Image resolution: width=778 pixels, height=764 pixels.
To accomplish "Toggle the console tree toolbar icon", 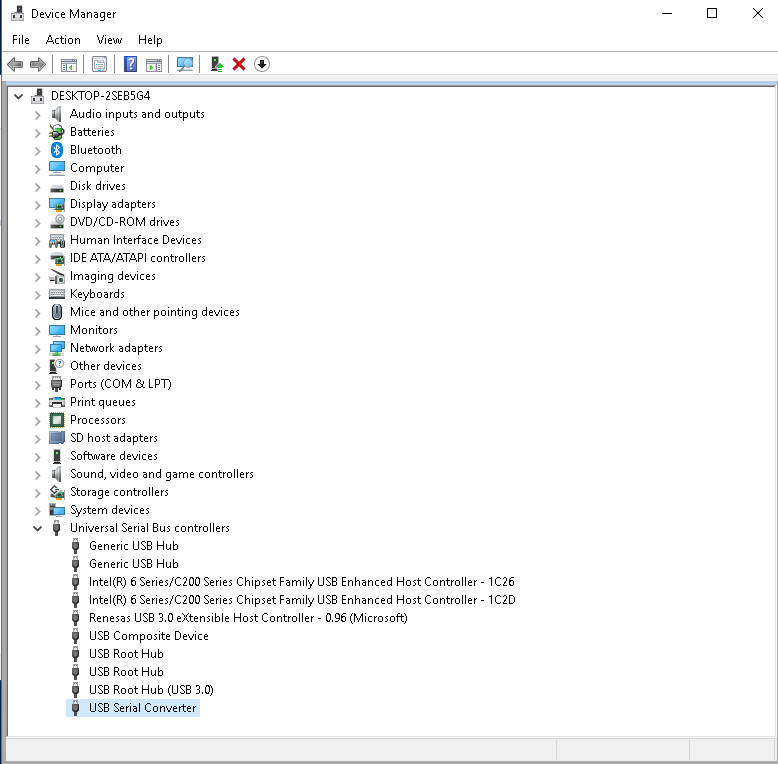I will click(x=68, y=64).
